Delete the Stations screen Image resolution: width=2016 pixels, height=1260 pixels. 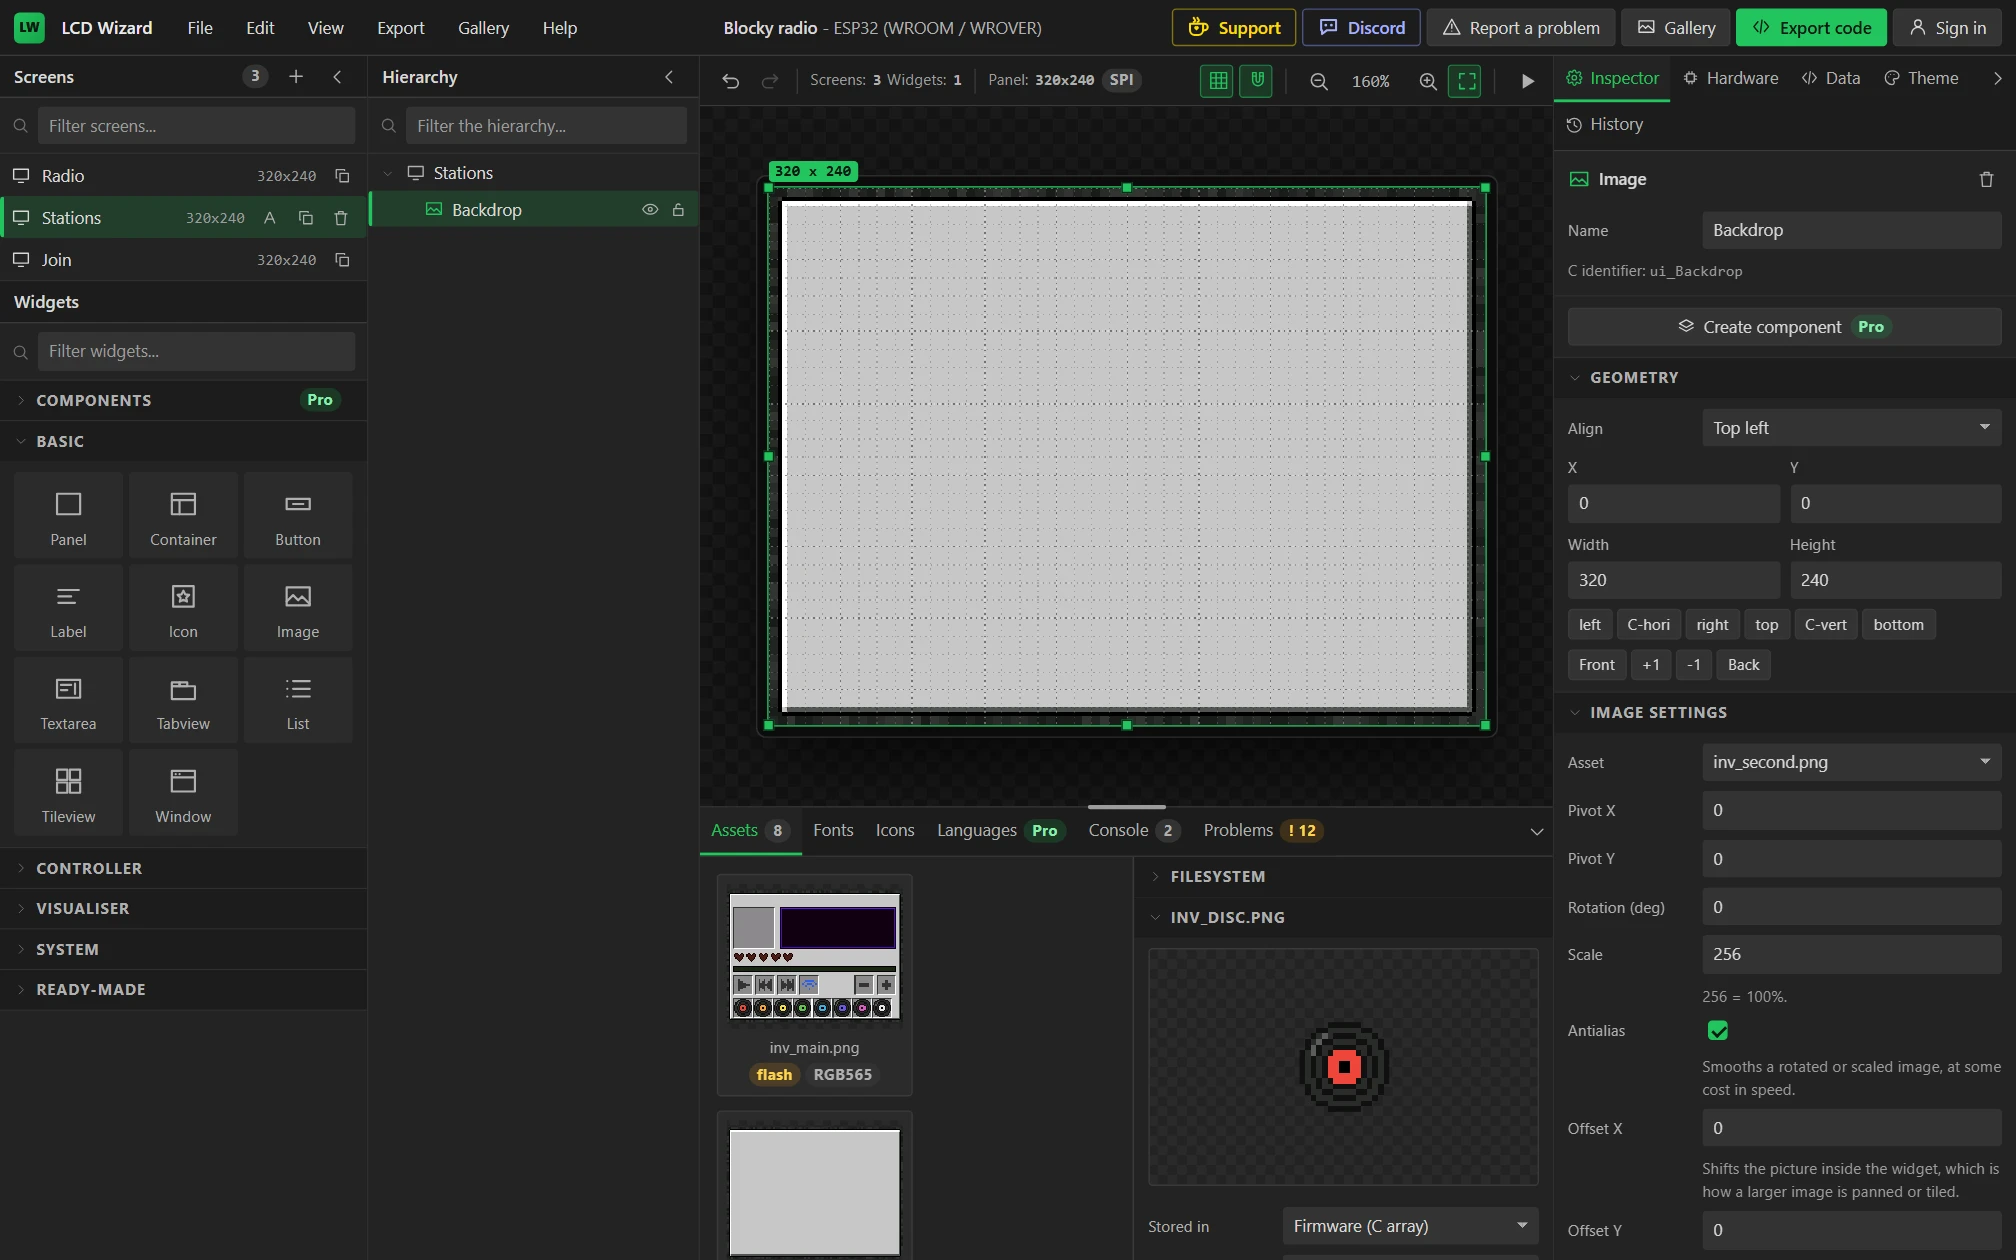(x=341, y=217)
